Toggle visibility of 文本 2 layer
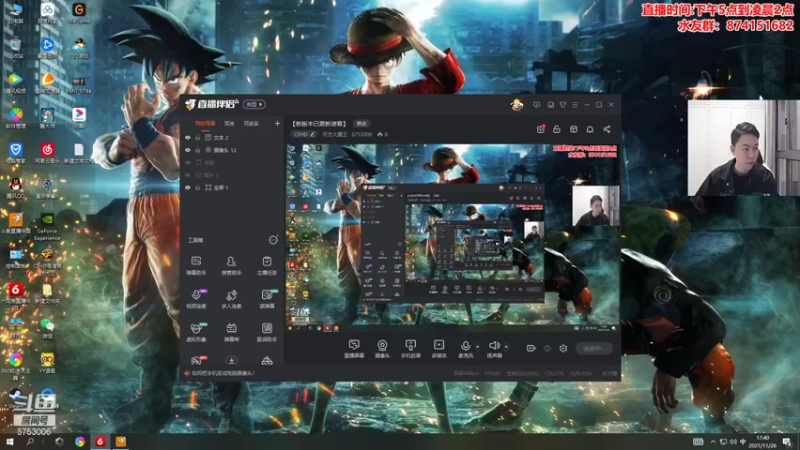800x450 pixels. point(188,138)
